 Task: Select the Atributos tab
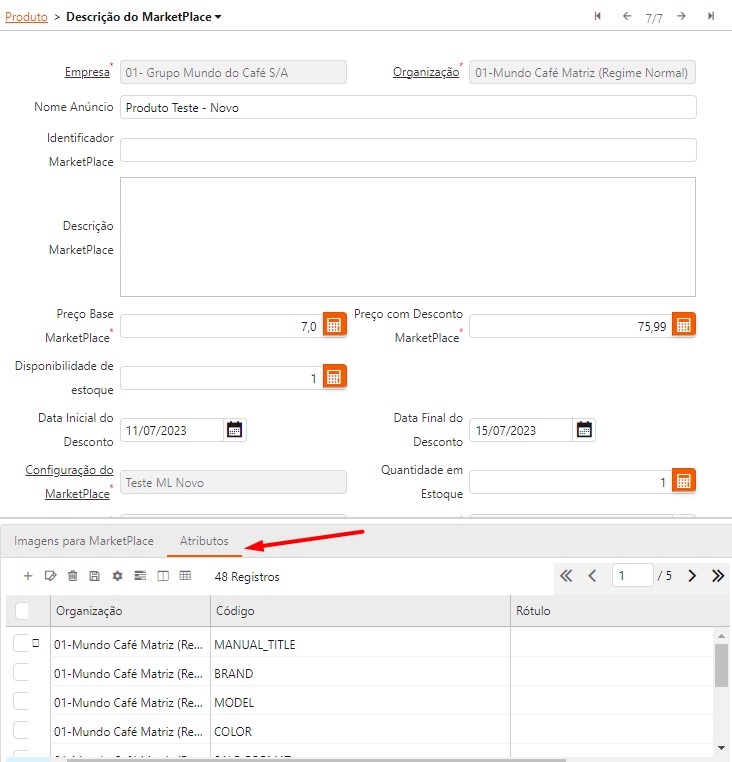[204, 541]
